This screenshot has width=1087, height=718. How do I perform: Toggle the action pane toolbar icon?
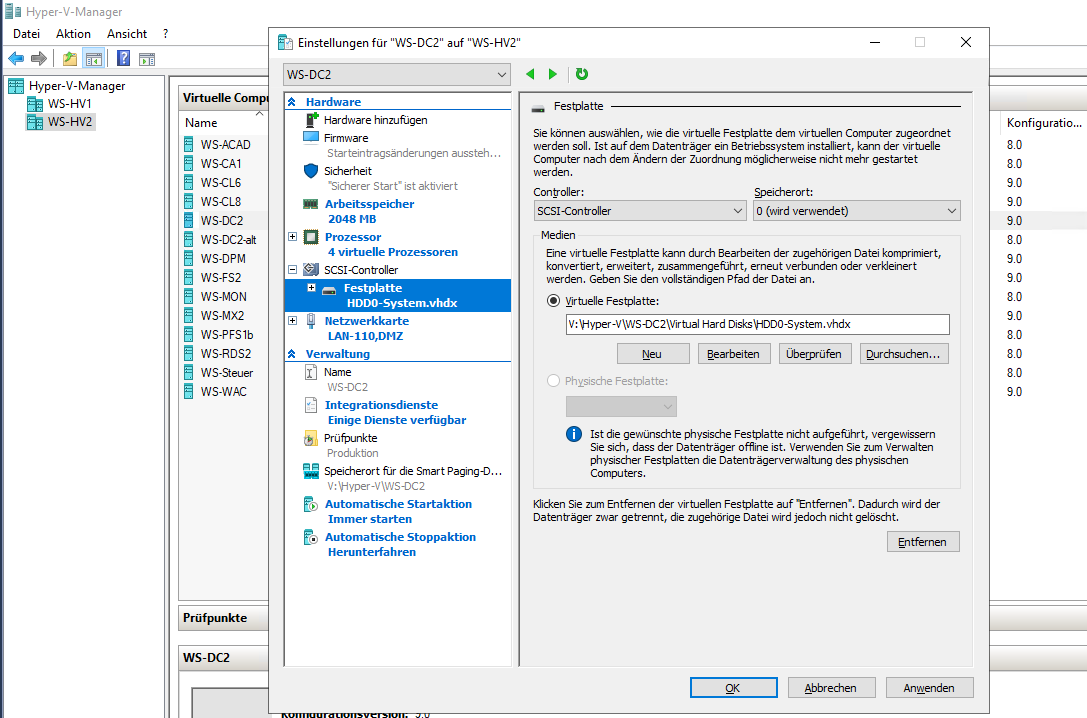tap(147, 59)
